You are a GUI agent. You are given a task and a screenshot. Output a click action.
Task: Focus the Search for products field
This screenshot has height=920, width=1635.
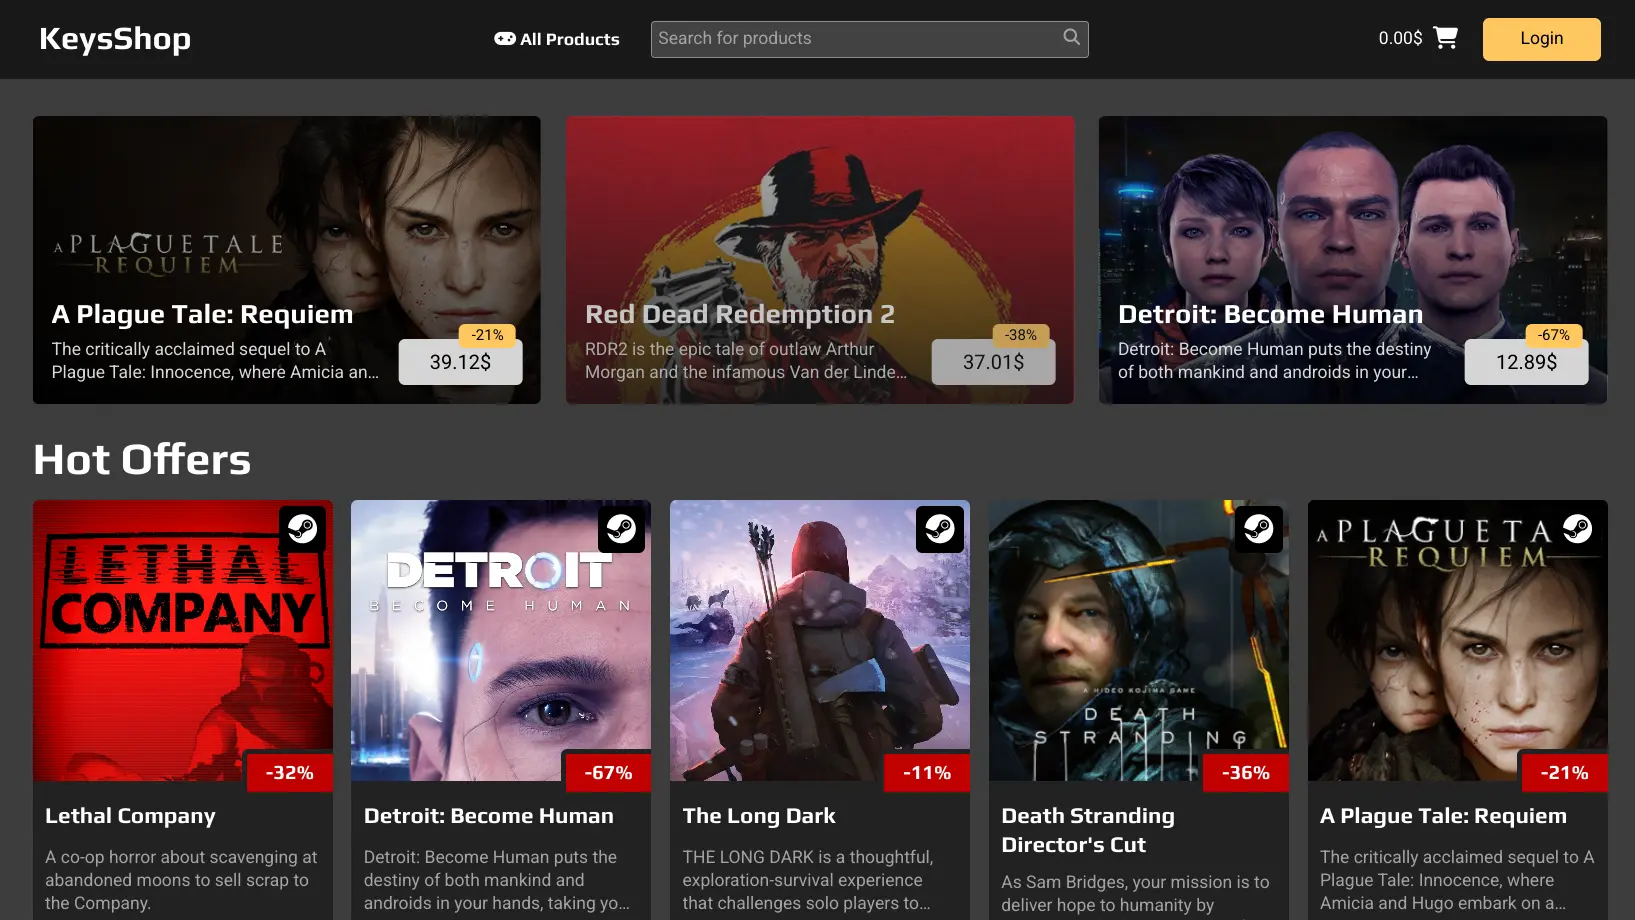(855, 39)
